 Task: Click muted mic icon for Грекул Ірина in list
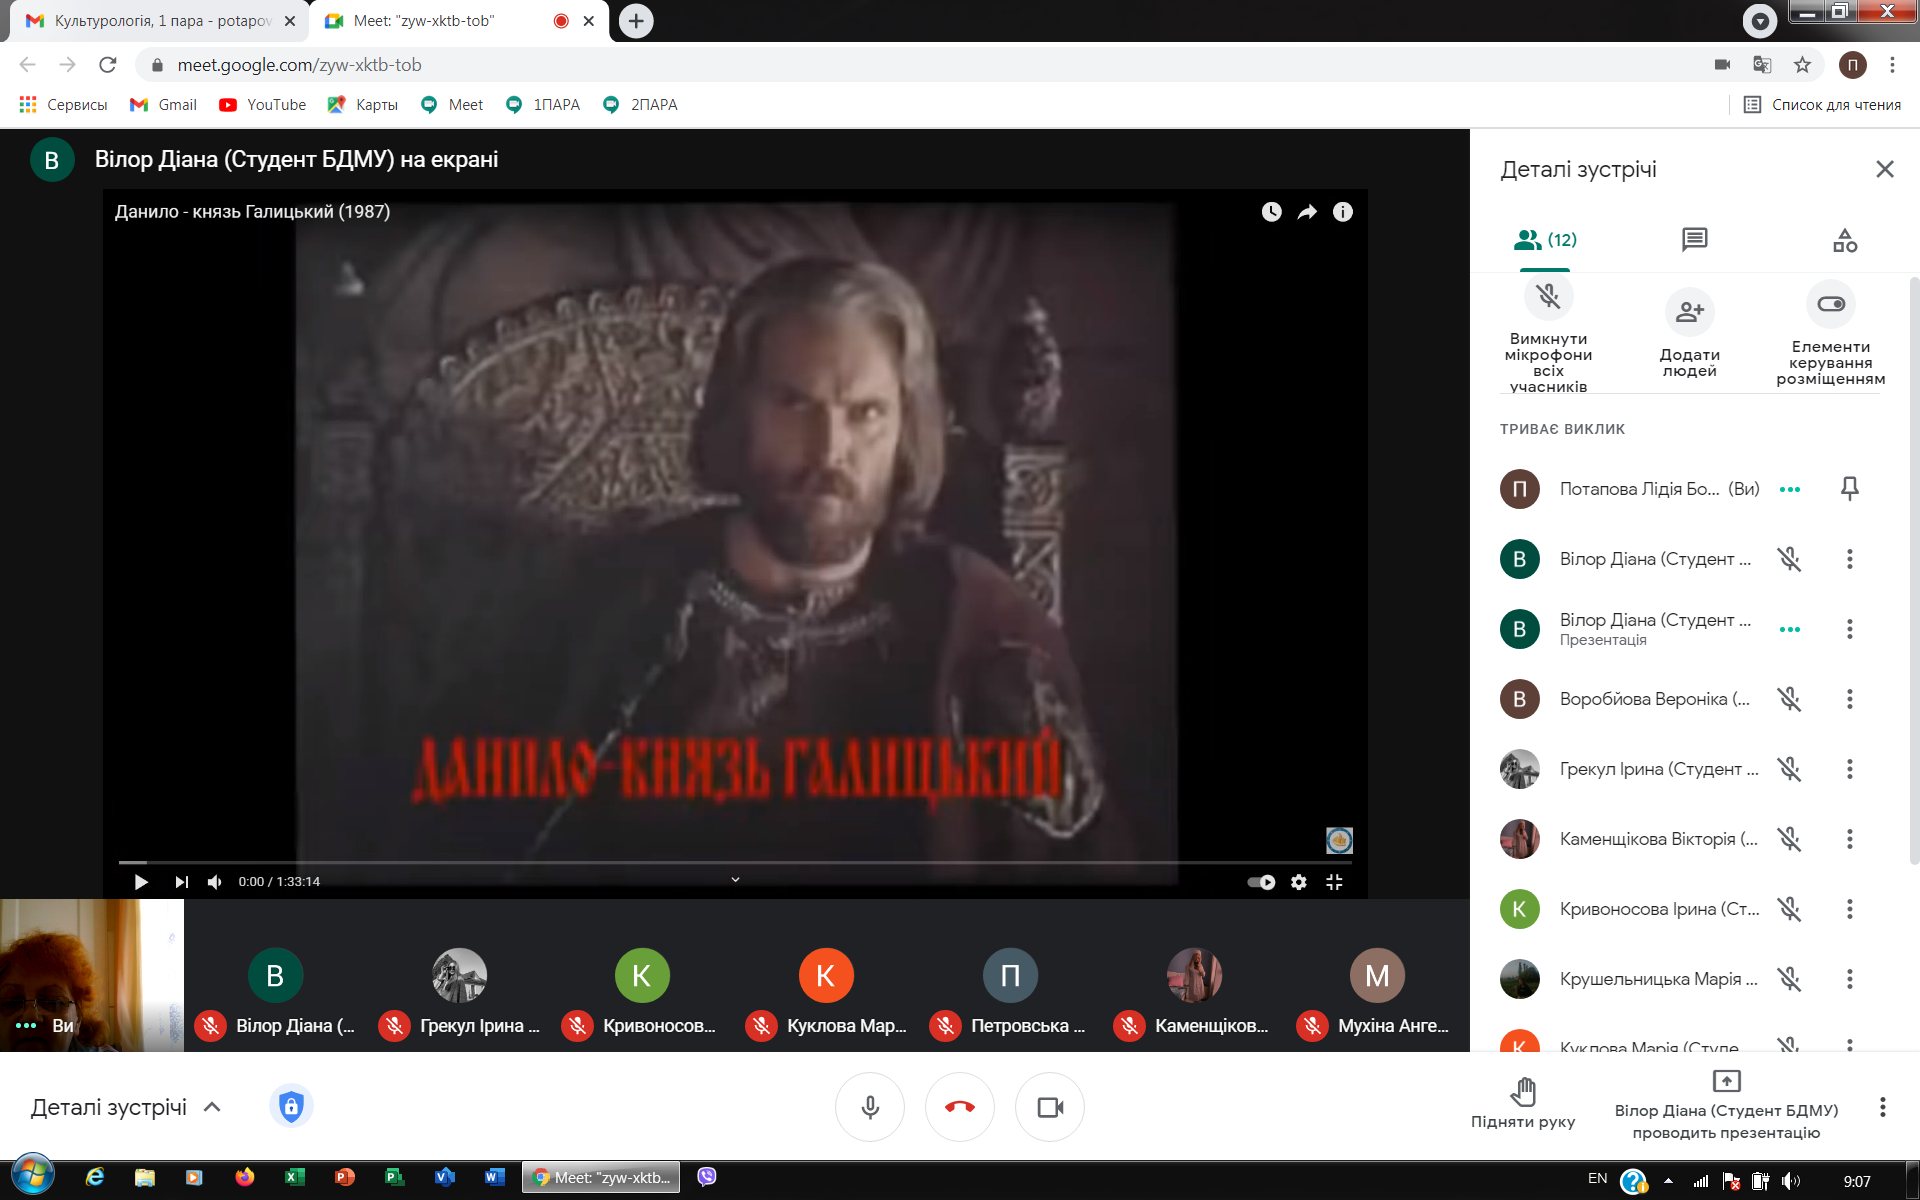[1789, 769]
